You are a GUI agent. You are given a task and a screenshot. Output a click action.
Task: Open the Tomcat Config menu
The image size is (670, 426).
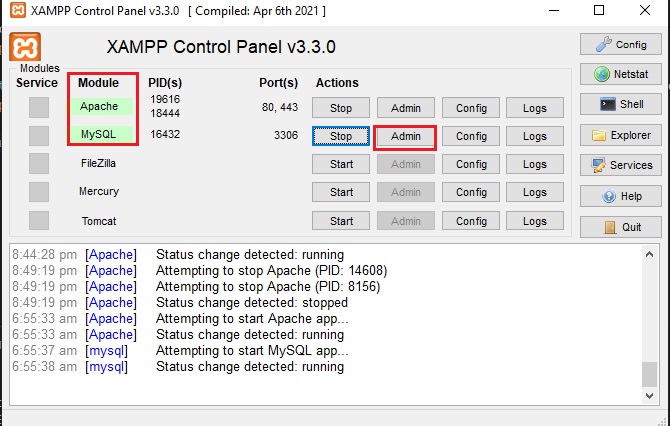pos(471,221)
